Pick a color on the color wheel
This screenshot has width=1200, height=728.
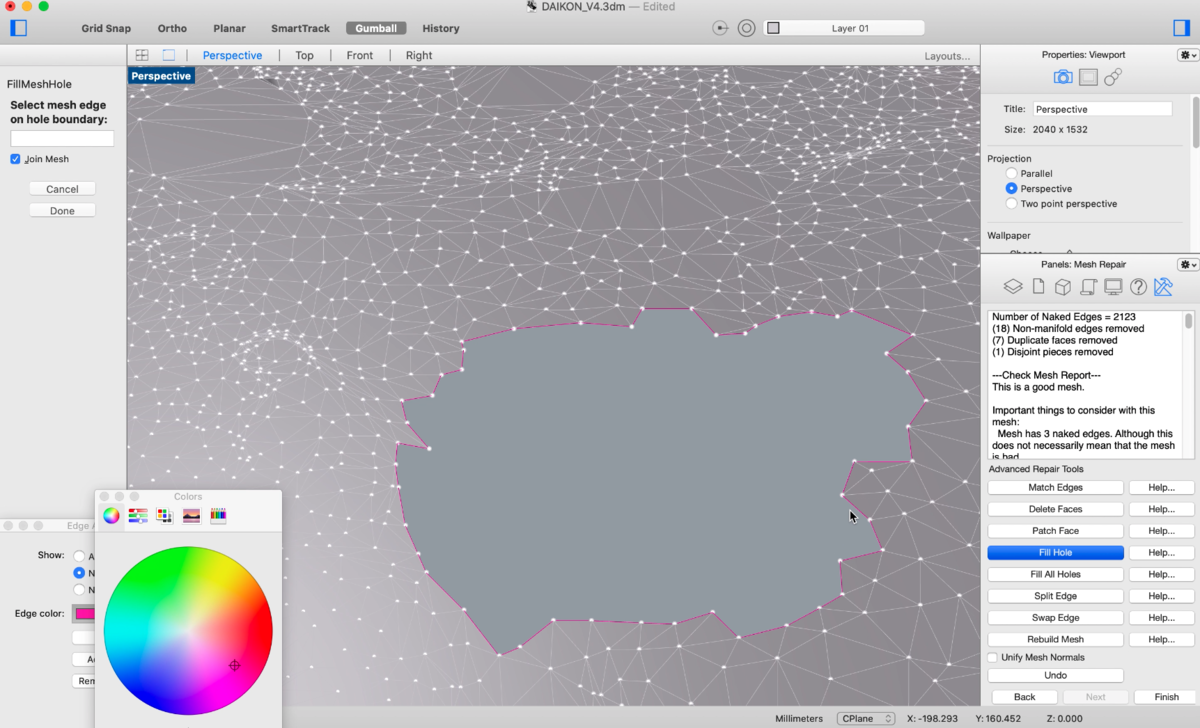[x=188, y=630]
